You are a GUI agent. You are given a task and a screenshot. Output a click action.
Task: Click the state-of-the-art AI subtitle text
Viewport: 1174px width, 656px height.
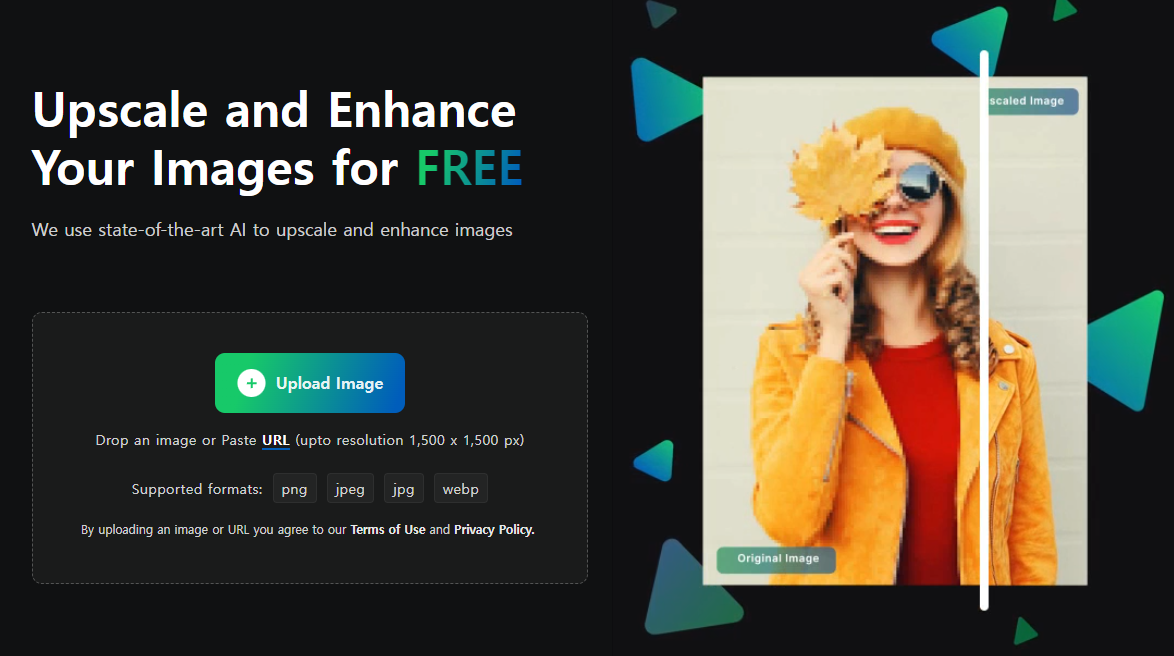pos(272,230)
